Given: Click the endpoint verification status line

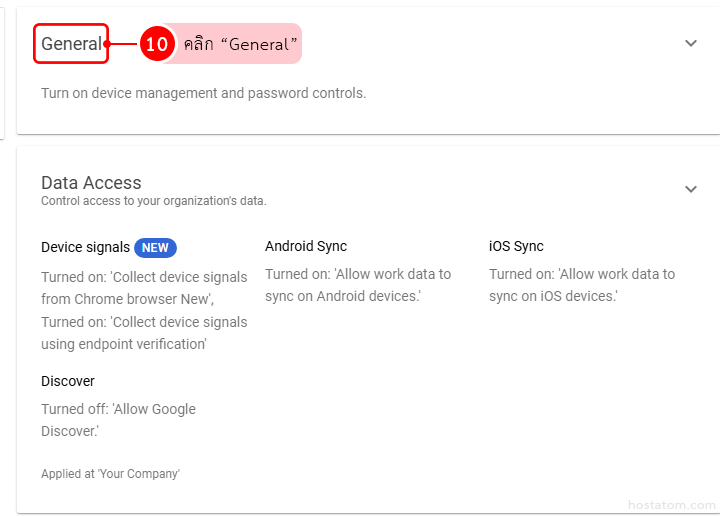Looking at the screenshot, I should 144,333.
